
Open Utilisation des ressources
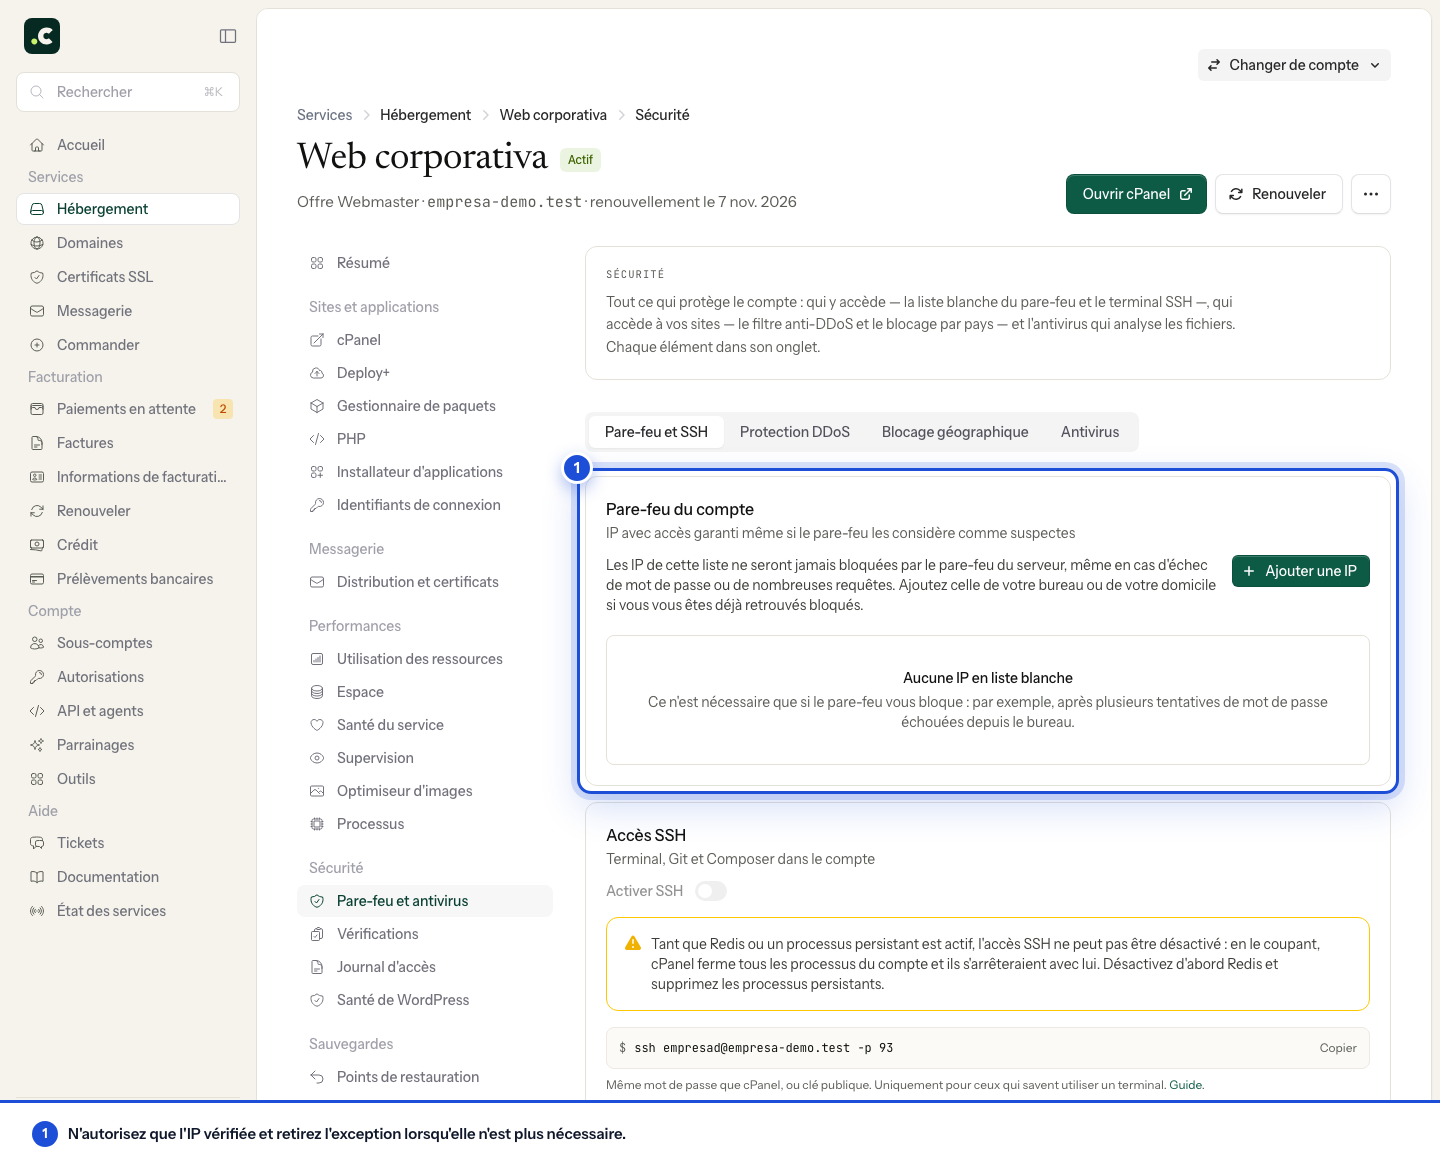pos(425,659)
